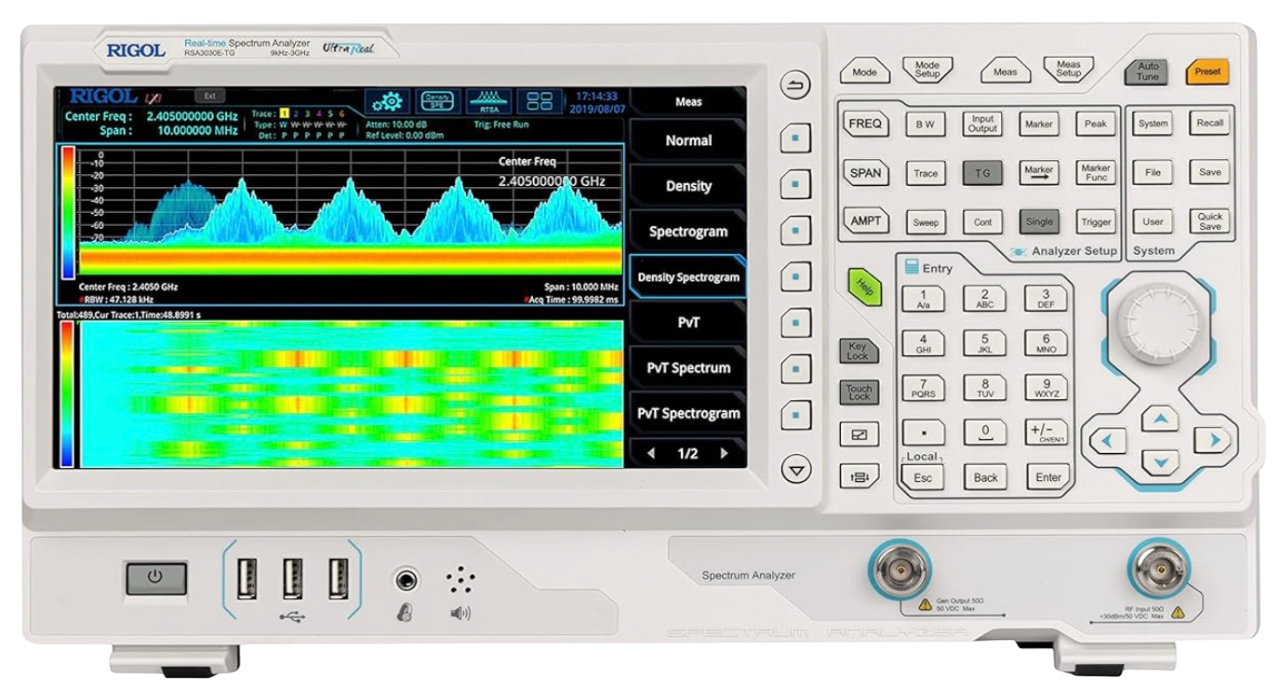Push the up arrow navigation key

pyautogui.click(x=1160, y=417)
